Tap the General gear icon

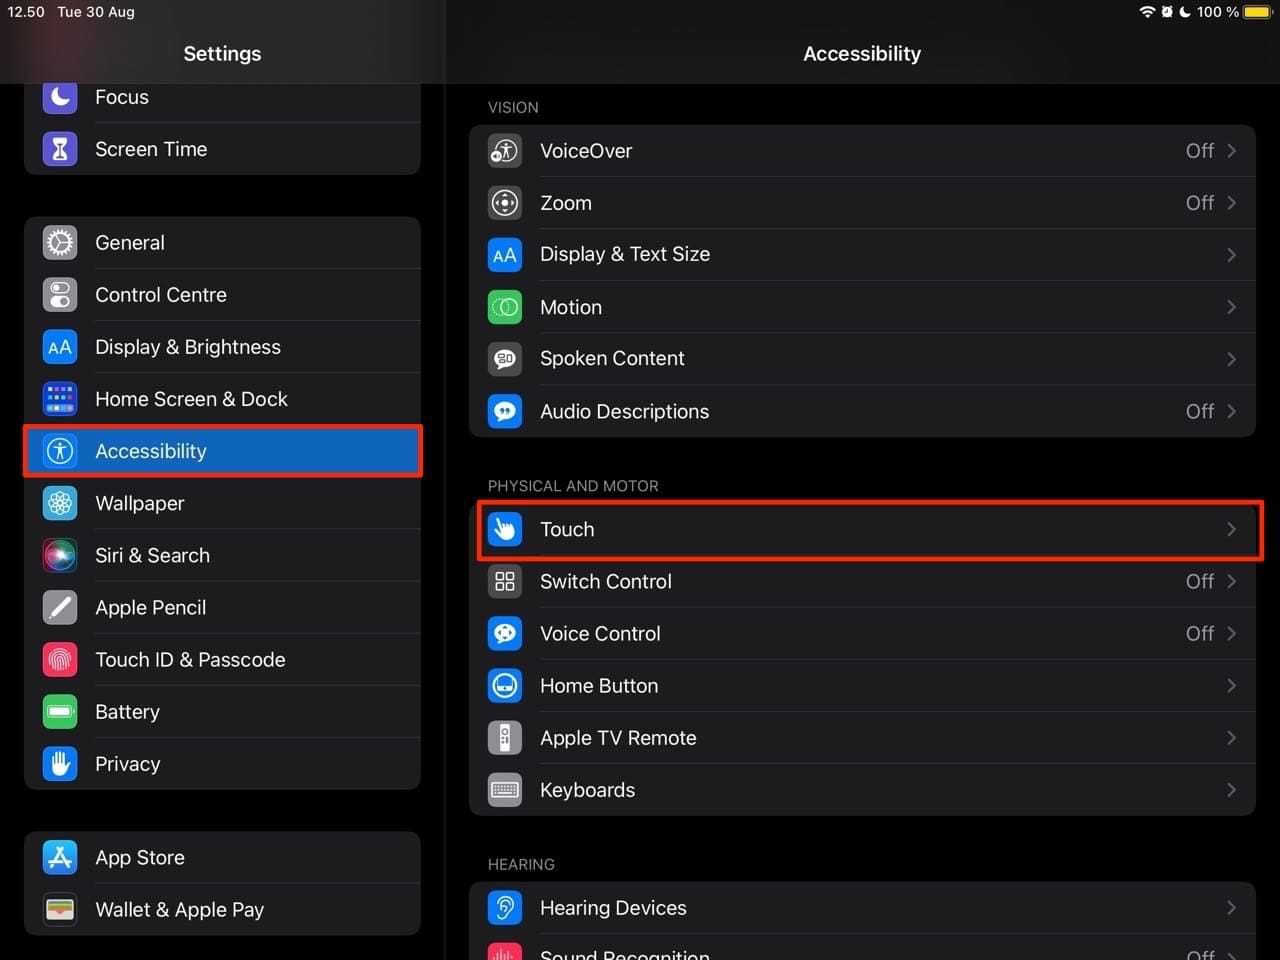coord(60,243)
